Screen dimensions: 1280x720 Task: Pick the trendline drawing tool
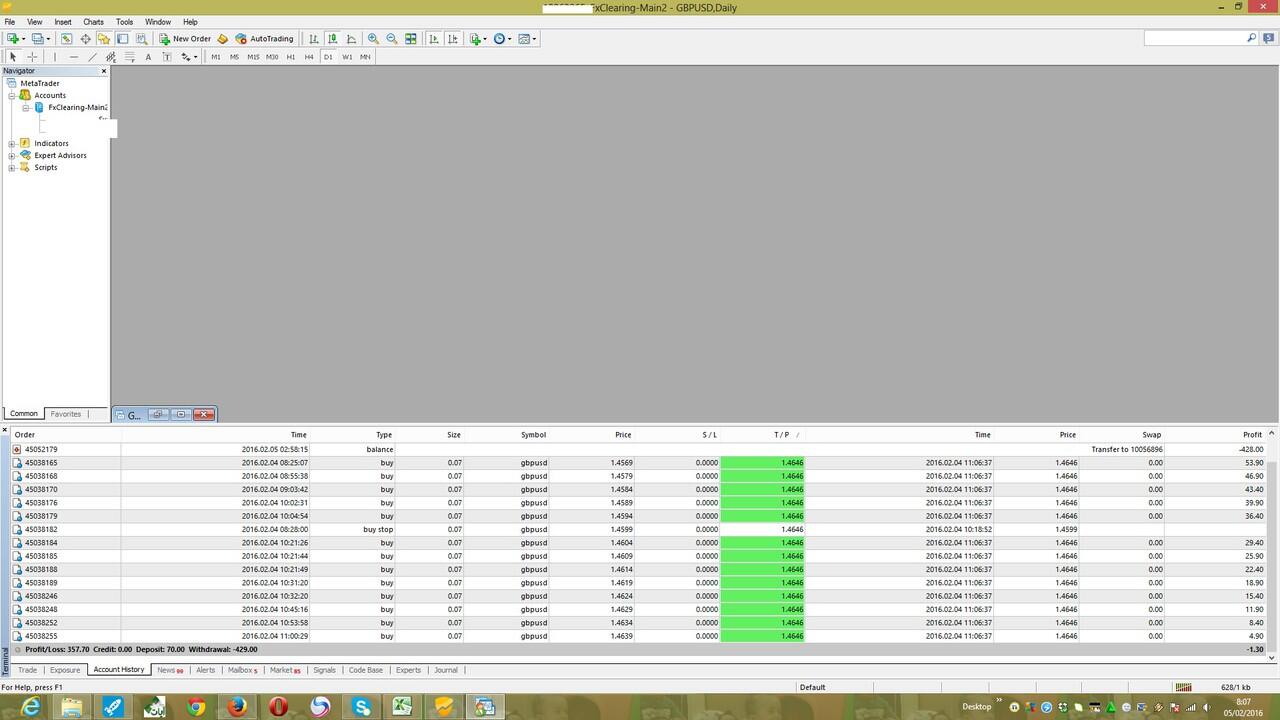coord(92,57)
